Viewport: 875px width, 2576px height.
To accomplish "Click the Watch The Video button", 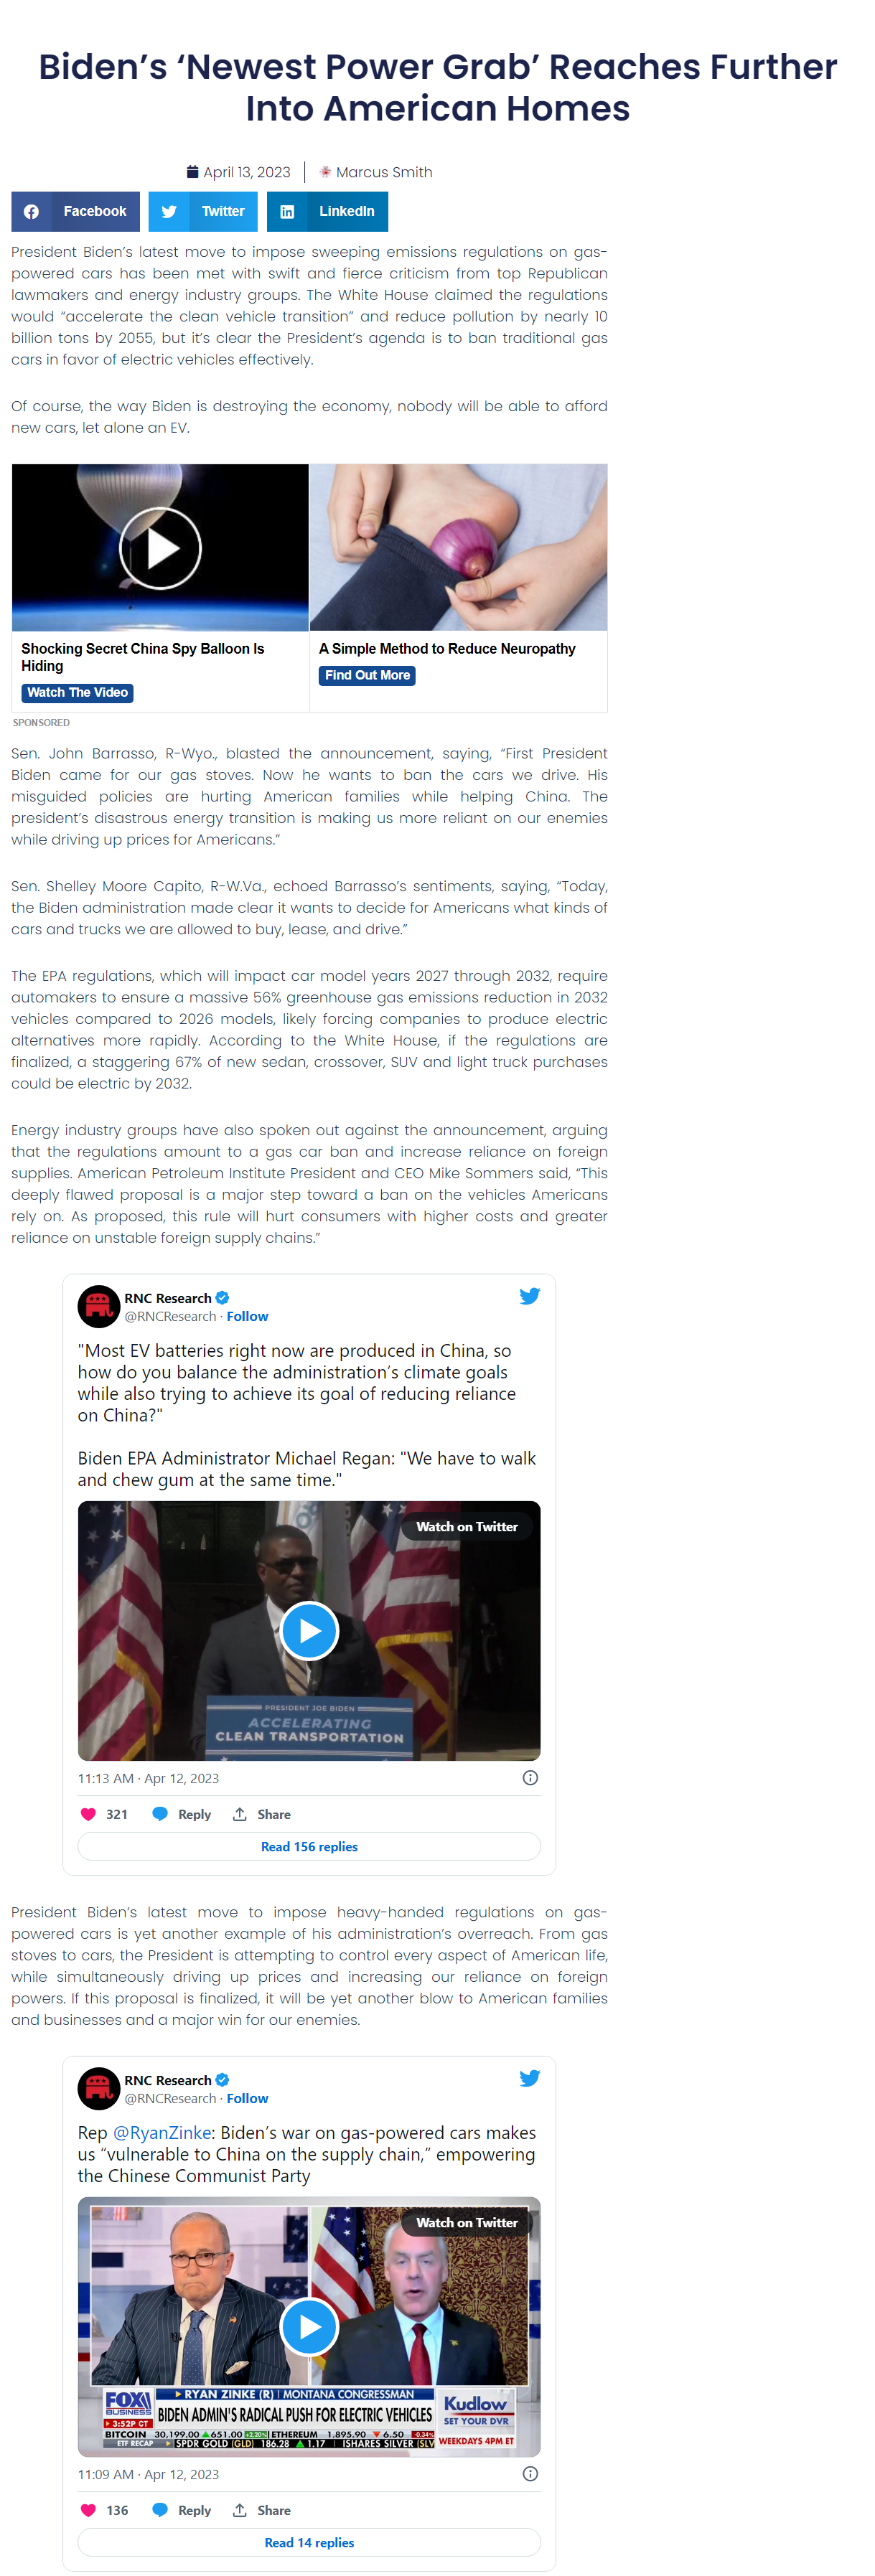I will [77, 693].
